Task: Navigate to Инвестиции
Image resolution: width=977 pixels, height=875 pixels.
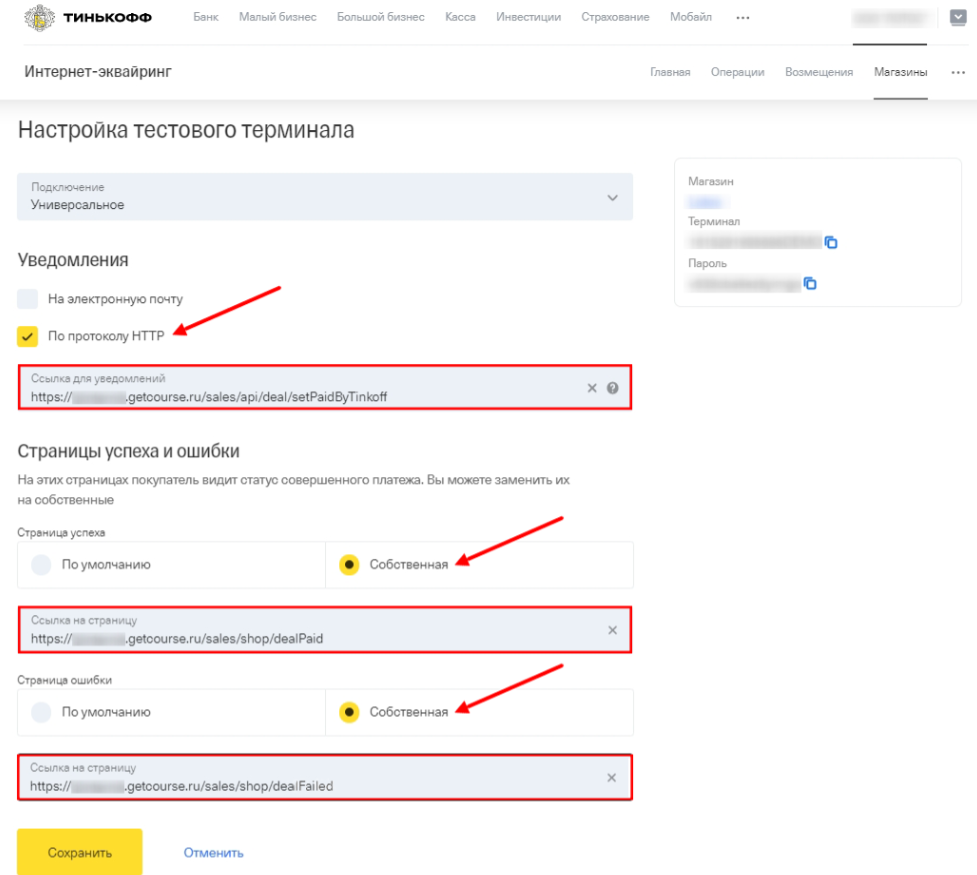Action: tap(528, 17)
